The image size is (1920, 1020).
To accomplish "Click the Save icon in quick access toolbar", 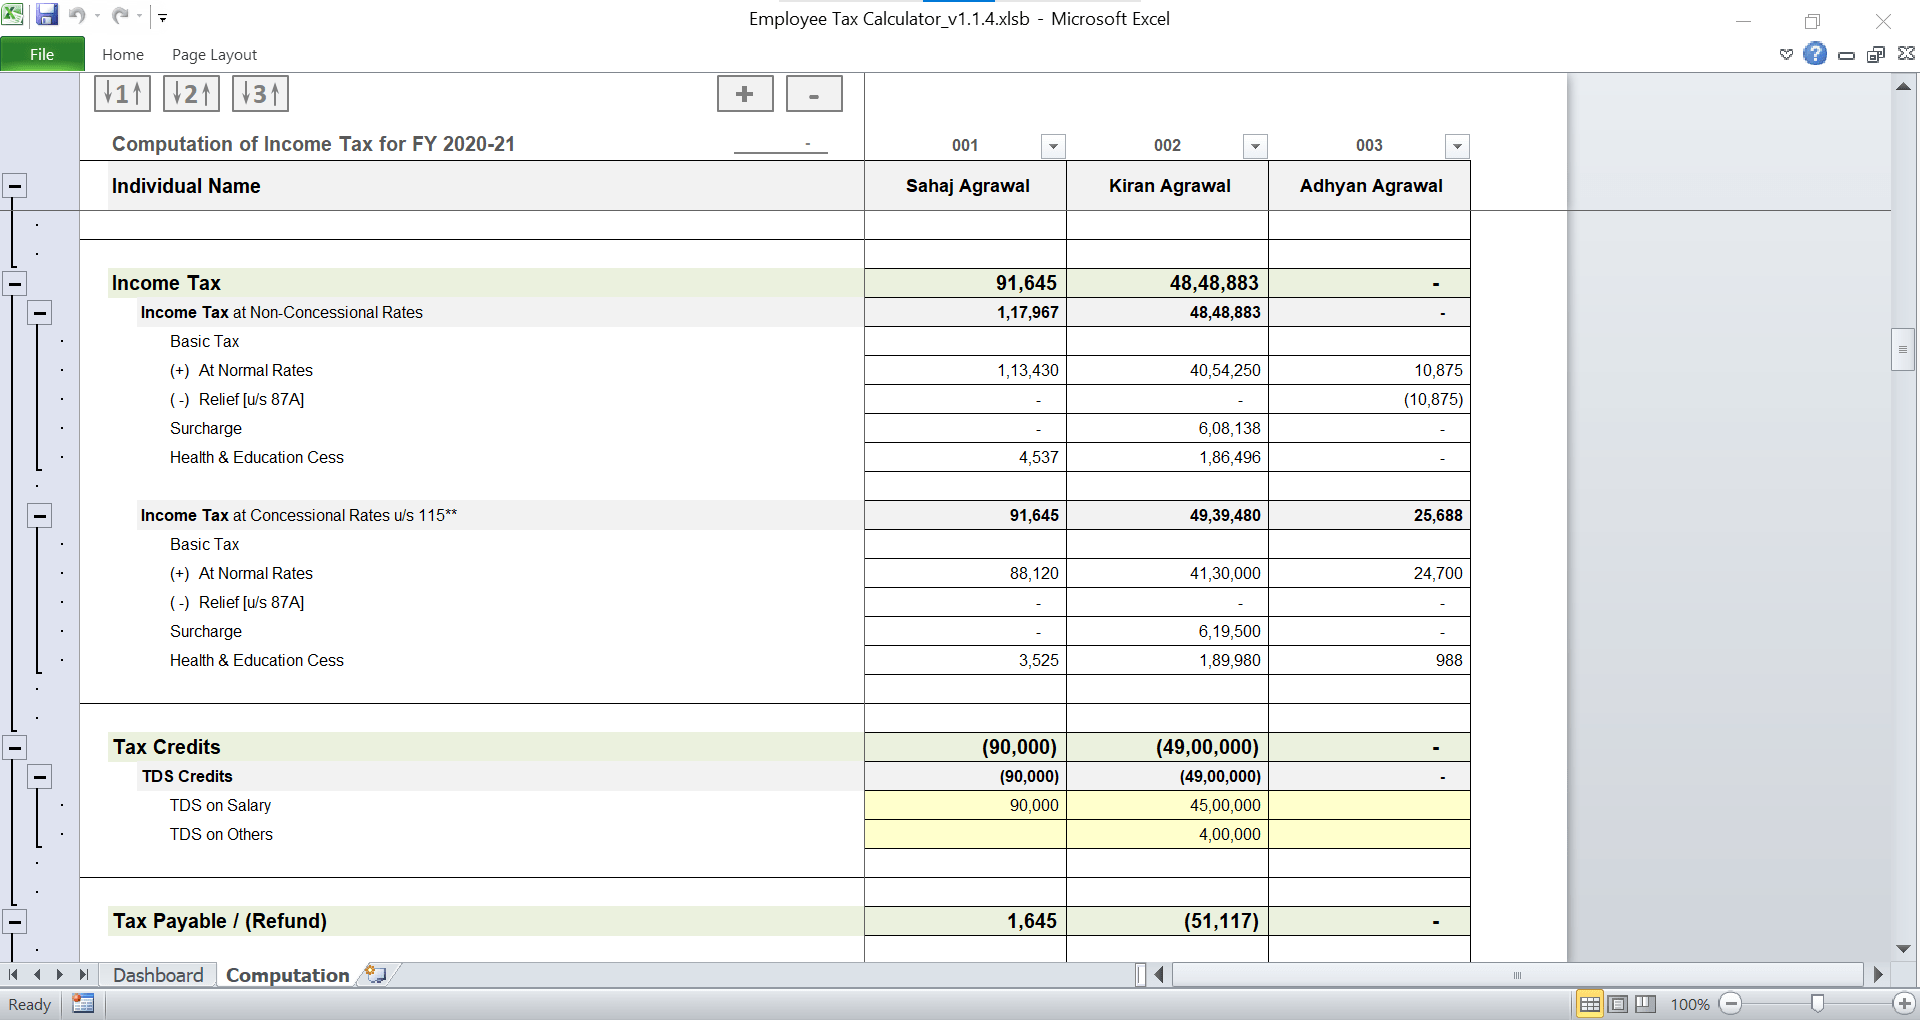I will (x=46, y=15).
